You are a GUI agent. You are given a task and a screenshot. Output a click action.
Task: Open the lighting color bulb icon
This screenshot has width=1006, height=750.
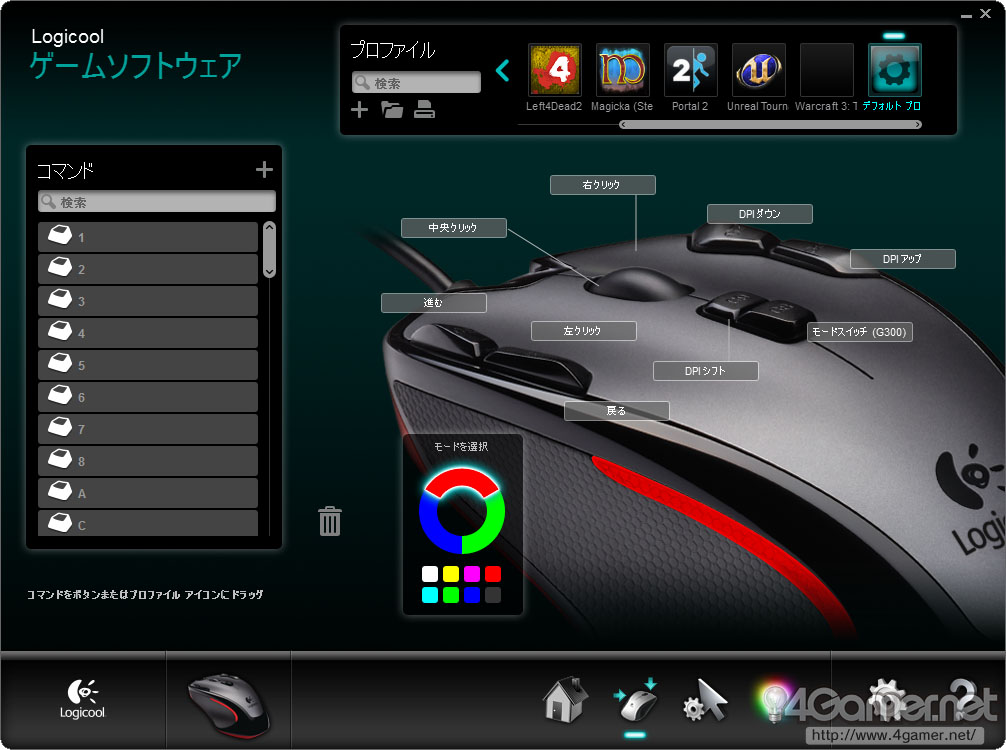774,701
